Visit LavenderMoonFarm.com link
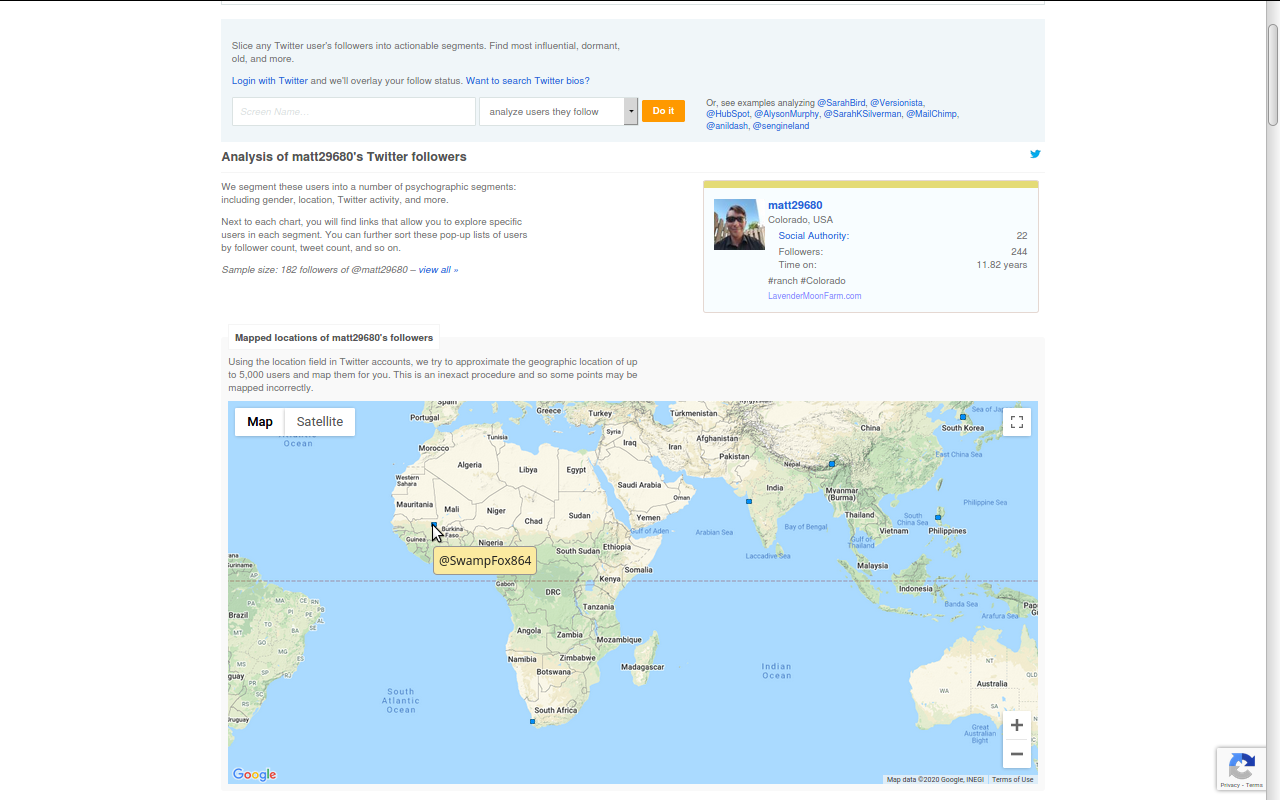Screen dimensions: 1280x800 coord(814,296)
